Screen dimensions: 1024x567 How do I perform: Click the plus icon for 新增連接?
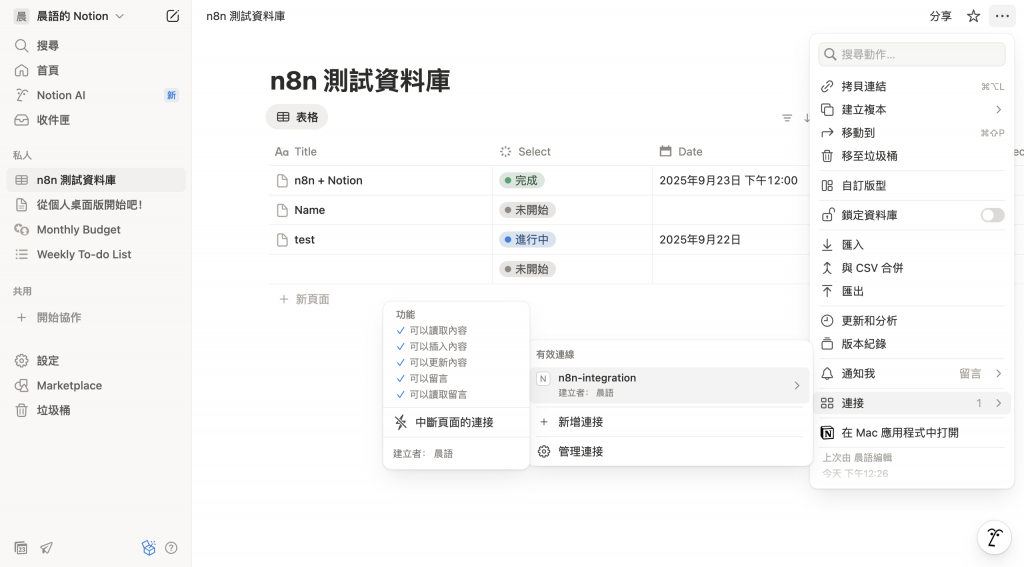click(x=544, y=422)
